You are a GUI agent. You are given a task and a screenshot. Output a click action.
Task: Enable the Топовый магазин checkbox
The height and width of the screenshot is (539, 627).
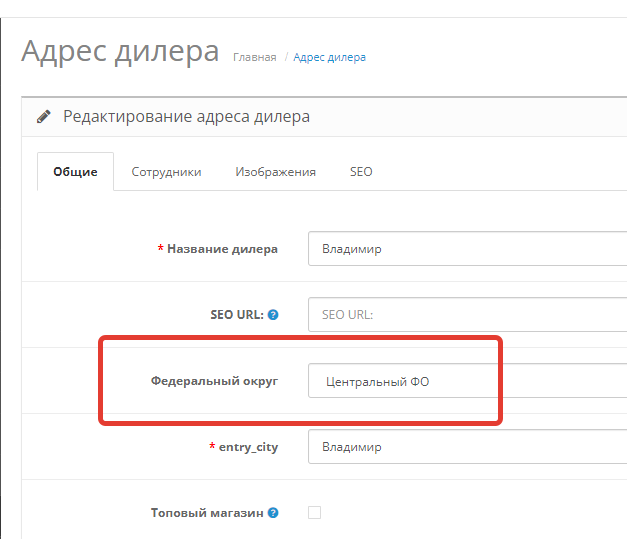pyautogui.click(x=315, y=513)
